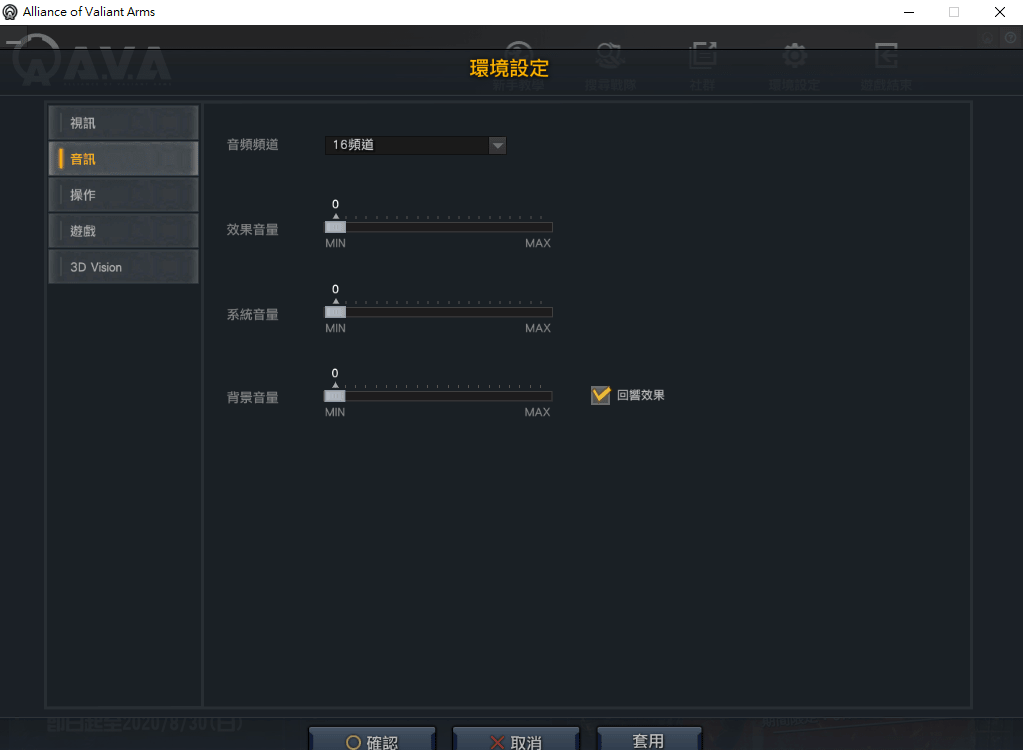
Task: Click the app icon in the title bar
Action: (11, 12)
